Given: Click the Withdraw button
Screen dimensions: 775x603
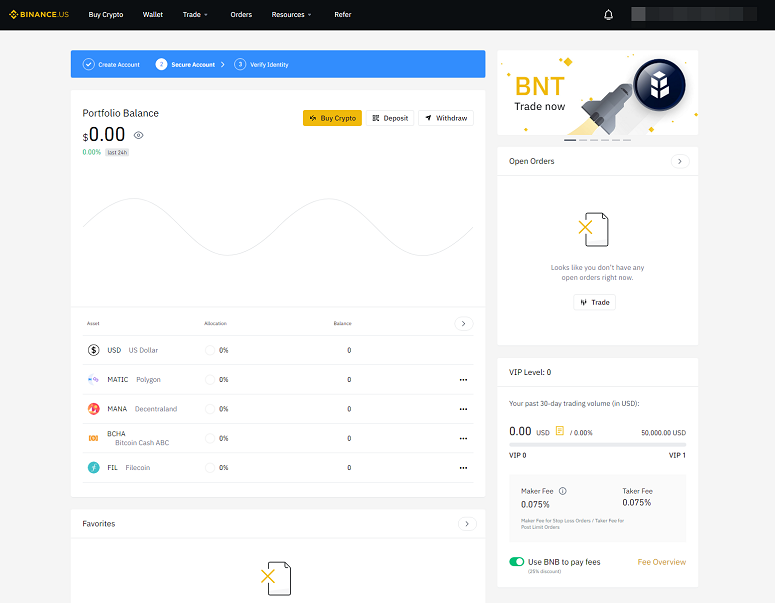Looking at the screenshot, I should point(446,118).
